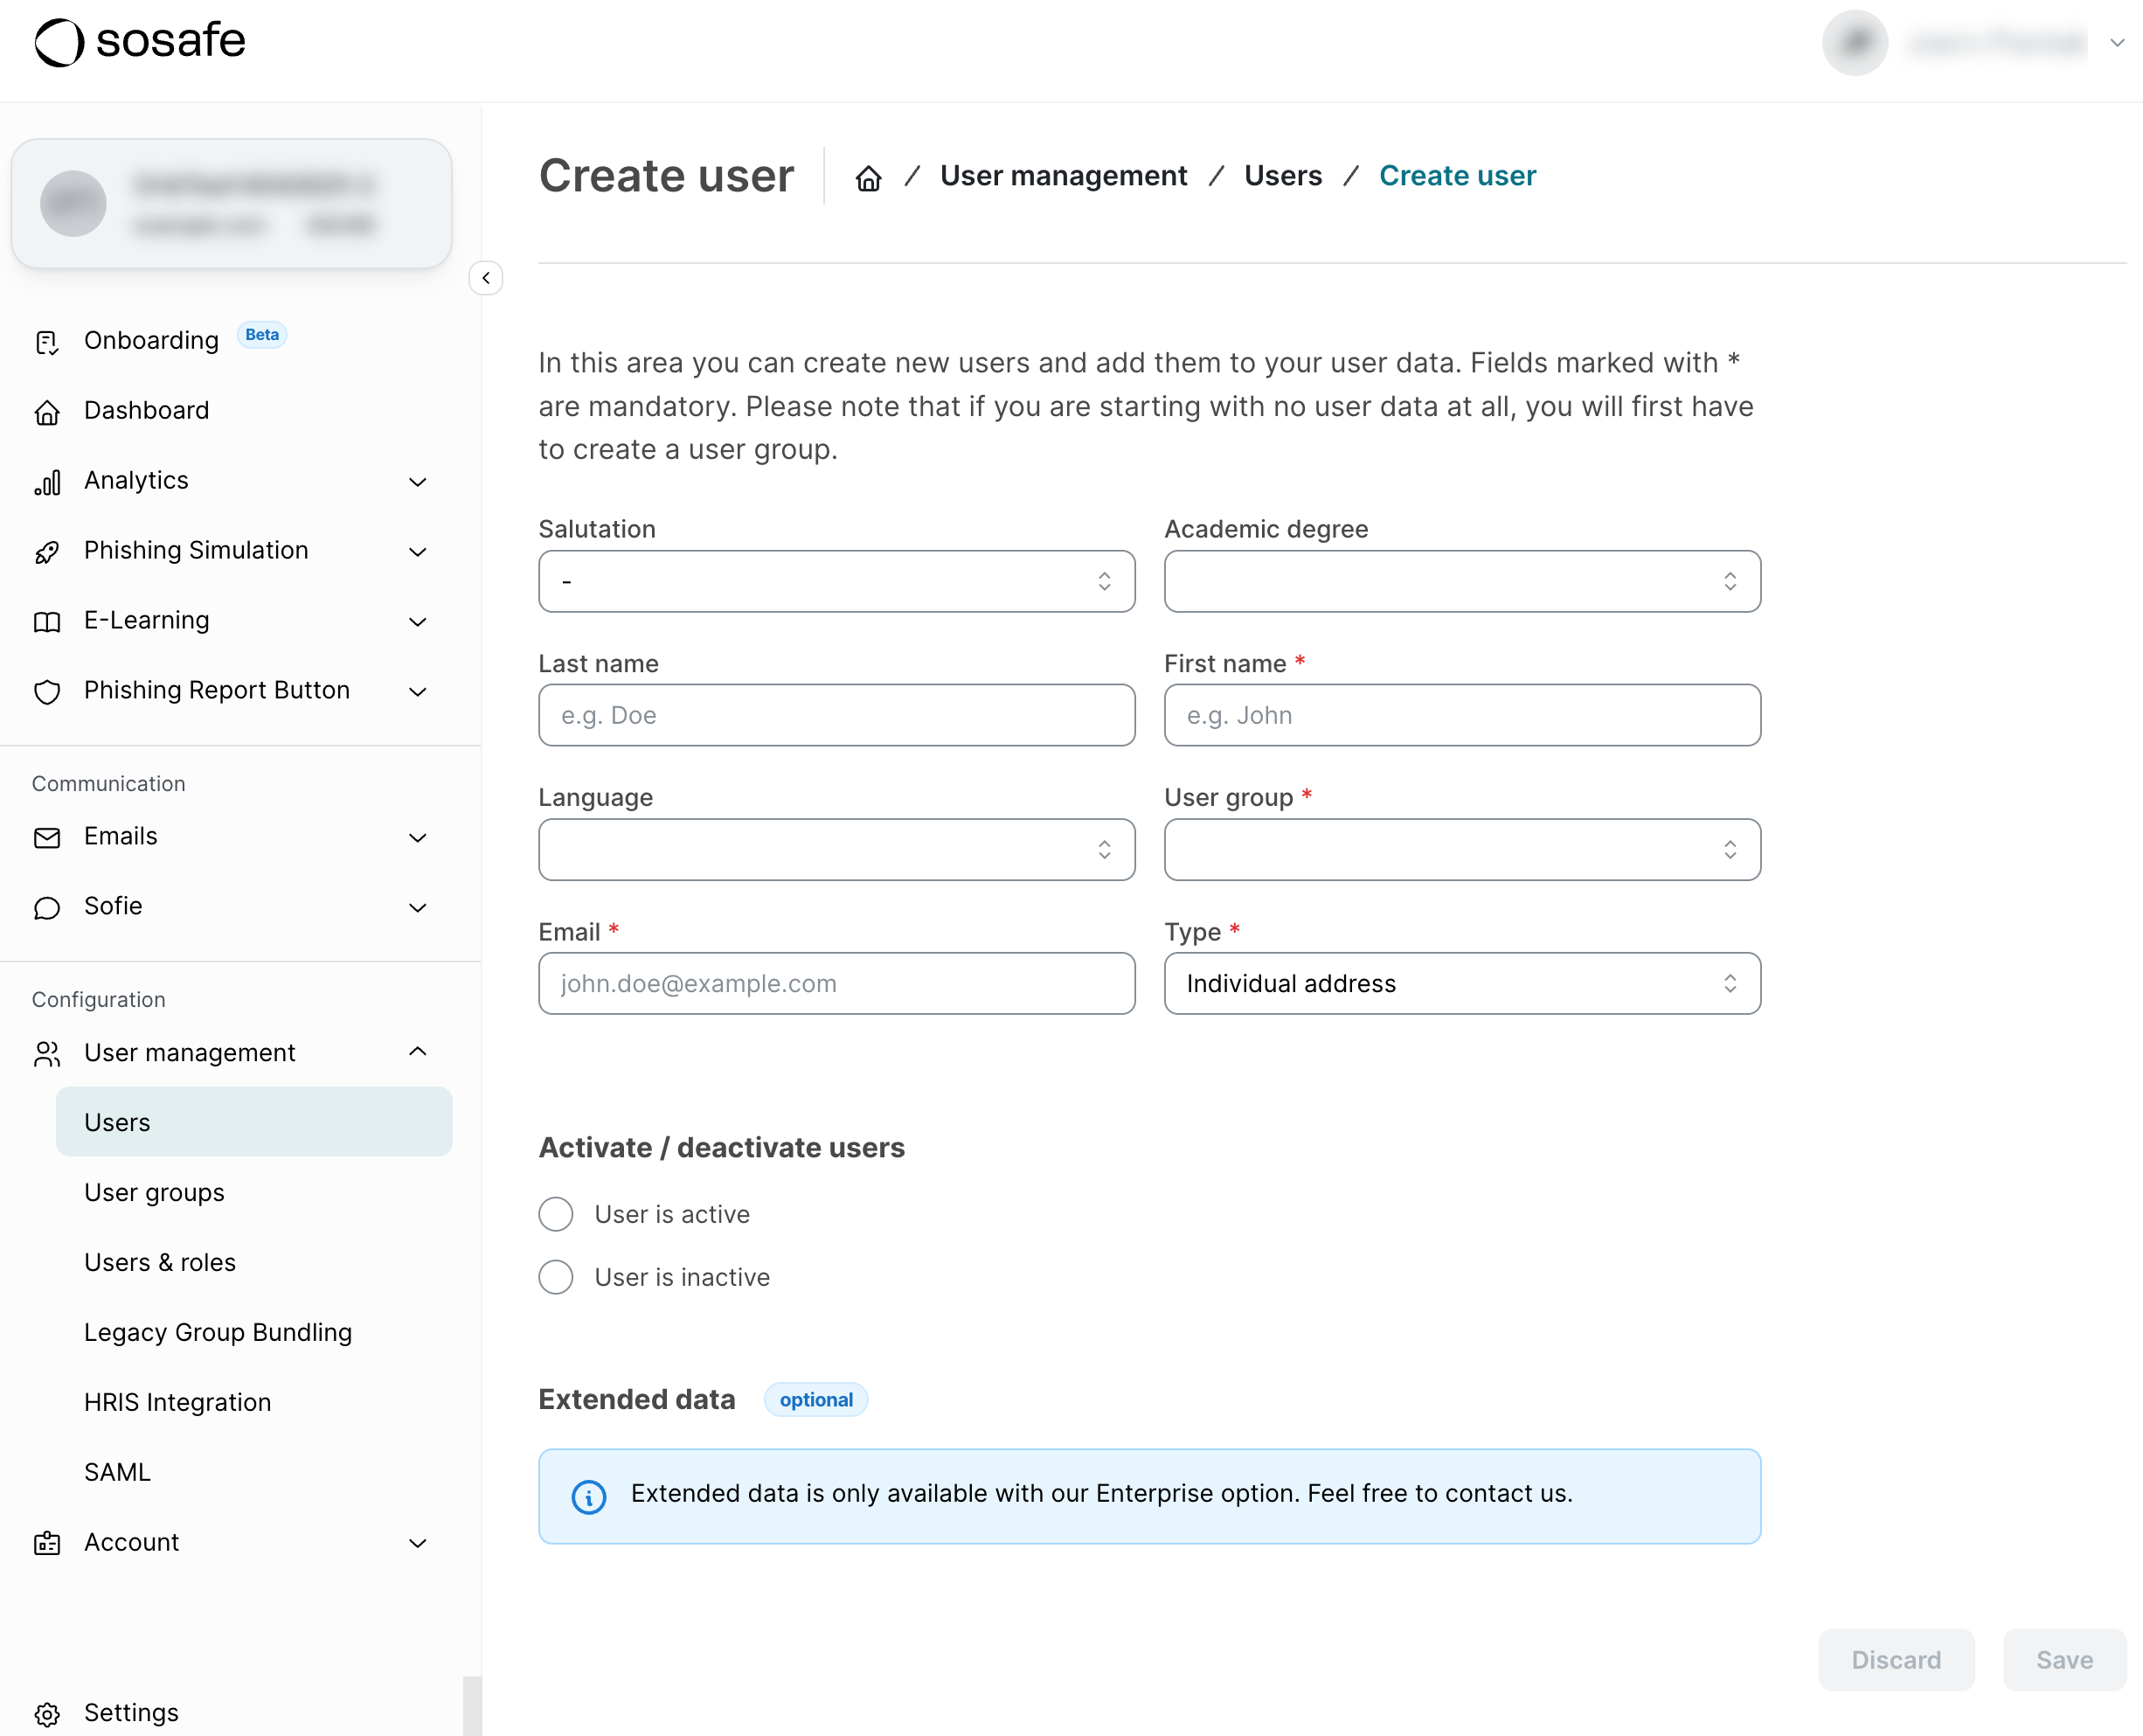This screenshot has width=2143, height=1736.
Task: Click the sidebar collapse arrow button
Action: (x=486, y=278)
